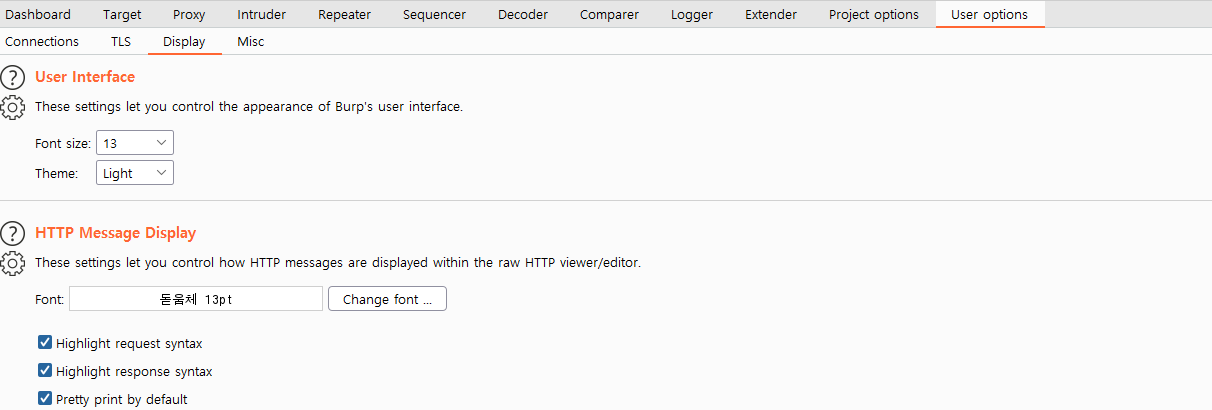This screenshot has height=410, width=1212.
Task: Open the Extender tab
Action: pos(771,14)
